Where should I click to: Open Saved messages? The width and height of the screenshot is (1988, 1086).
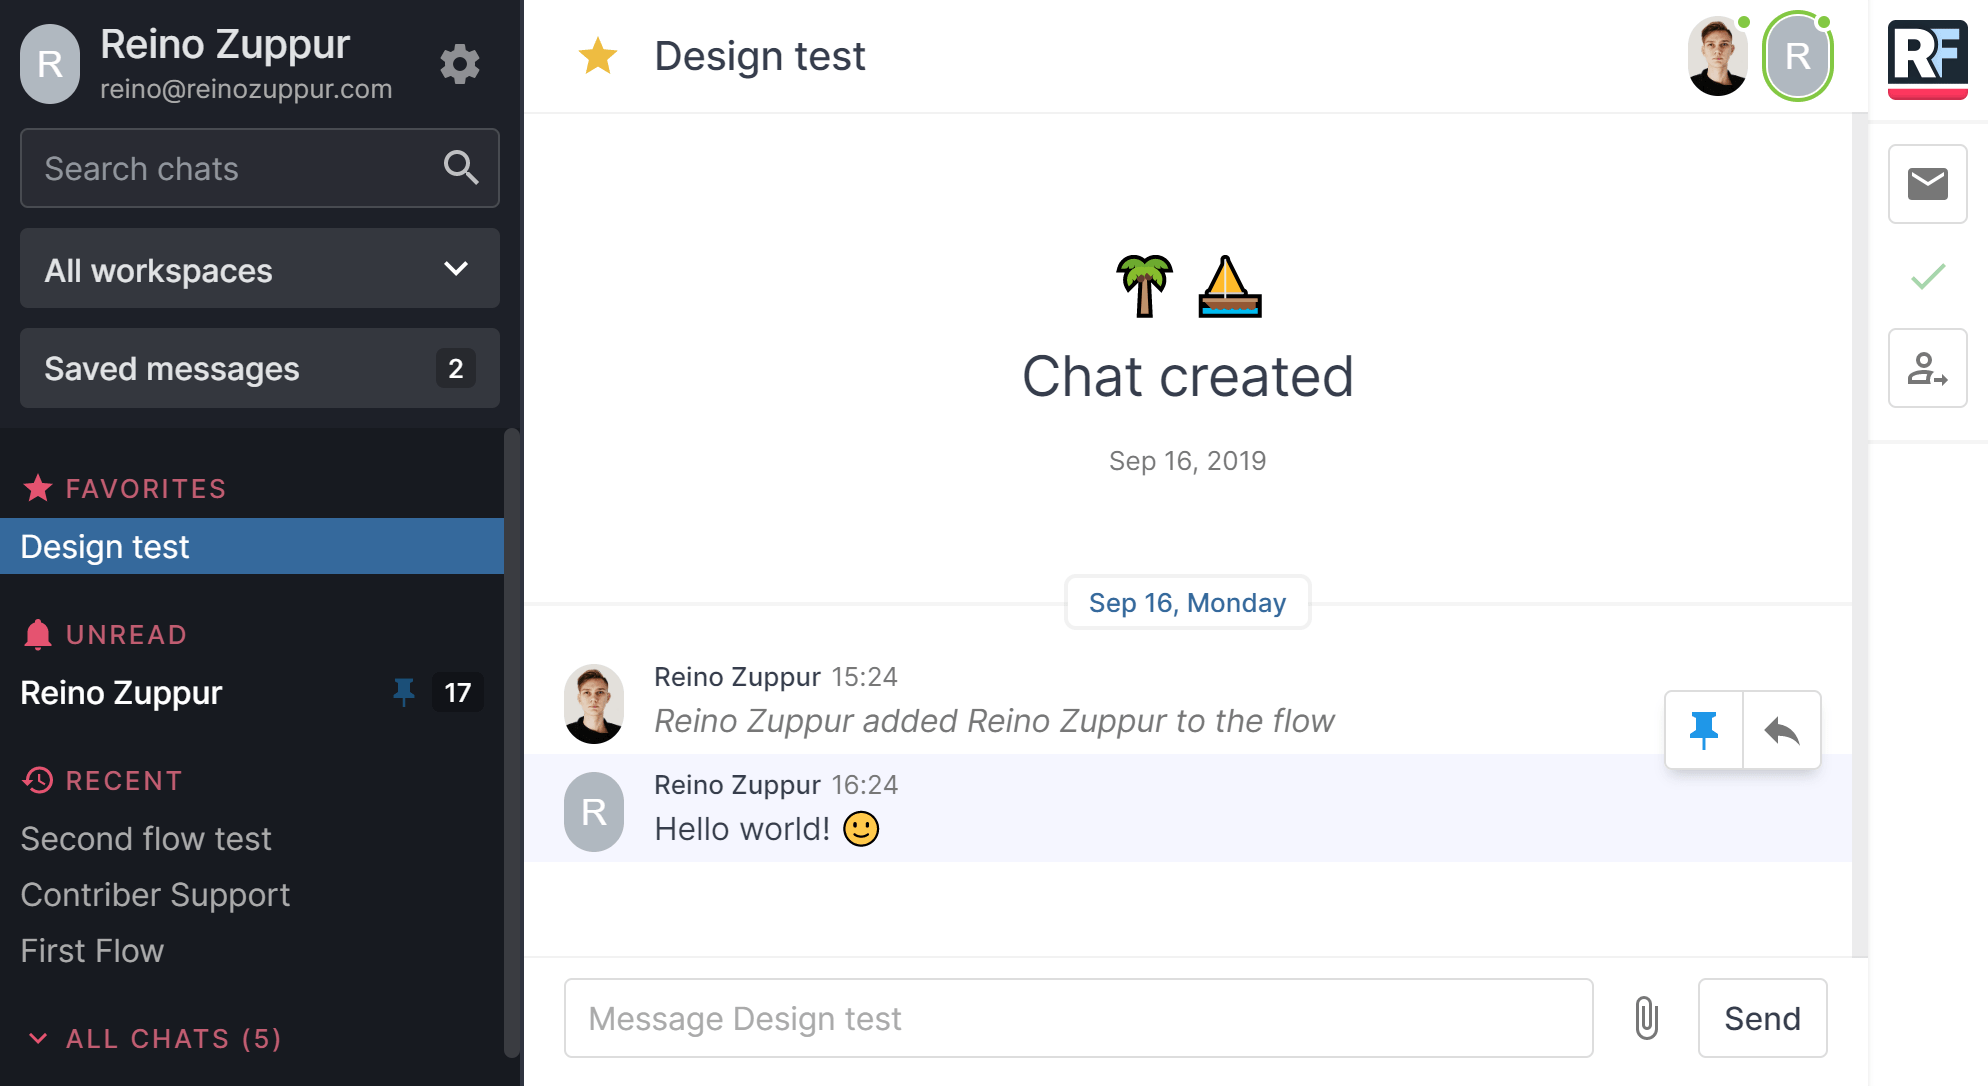coord(260,368)
